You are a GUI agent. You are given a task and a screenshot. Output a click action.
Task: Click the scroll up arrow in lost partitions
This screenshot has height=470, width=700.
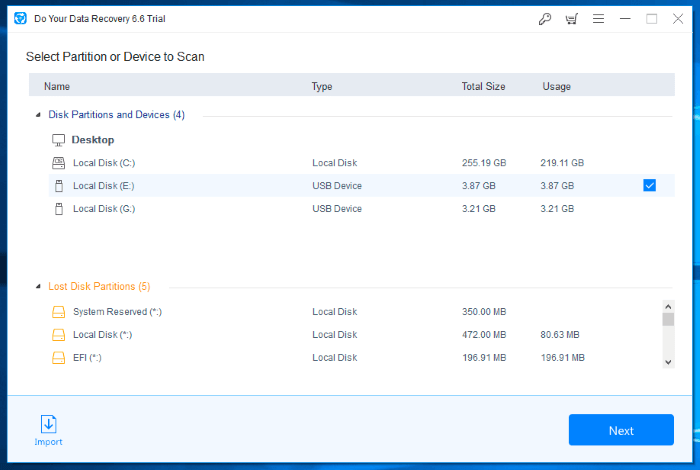tap(668, 307)
